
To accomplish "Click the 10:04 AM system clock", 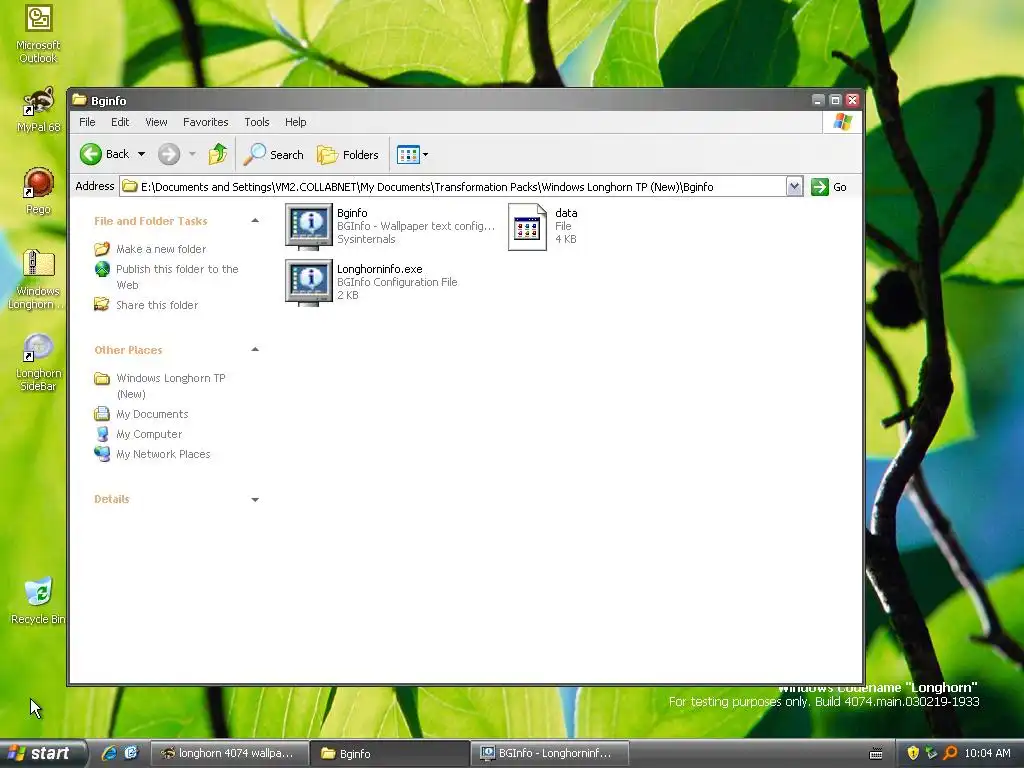I will (987, 753).
